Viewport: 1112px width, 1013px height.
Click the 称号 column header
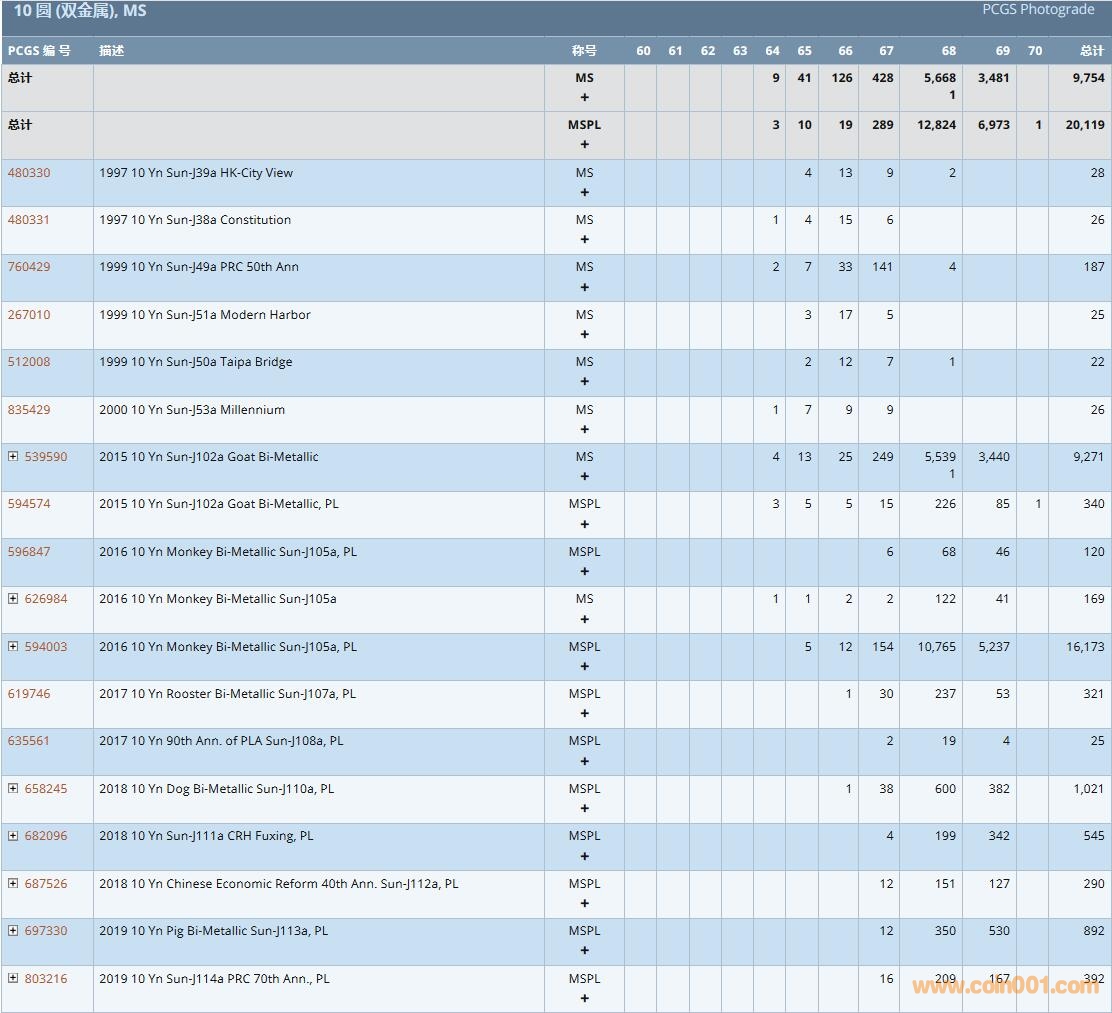[x=584, y=51]
